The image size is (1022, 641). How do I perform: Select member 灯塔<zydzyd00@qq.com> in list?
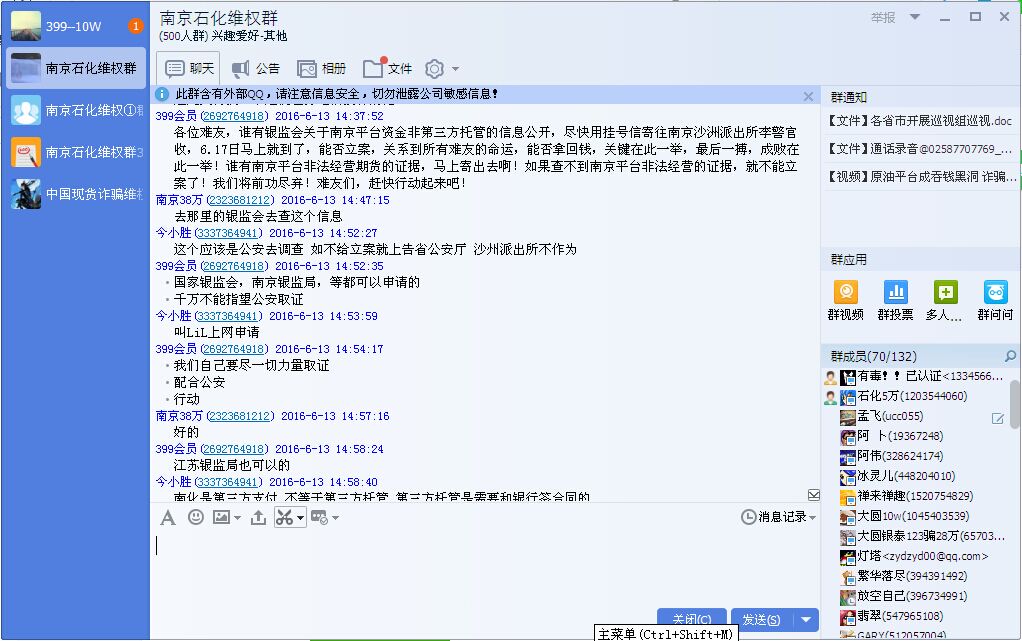pos(914,556)
